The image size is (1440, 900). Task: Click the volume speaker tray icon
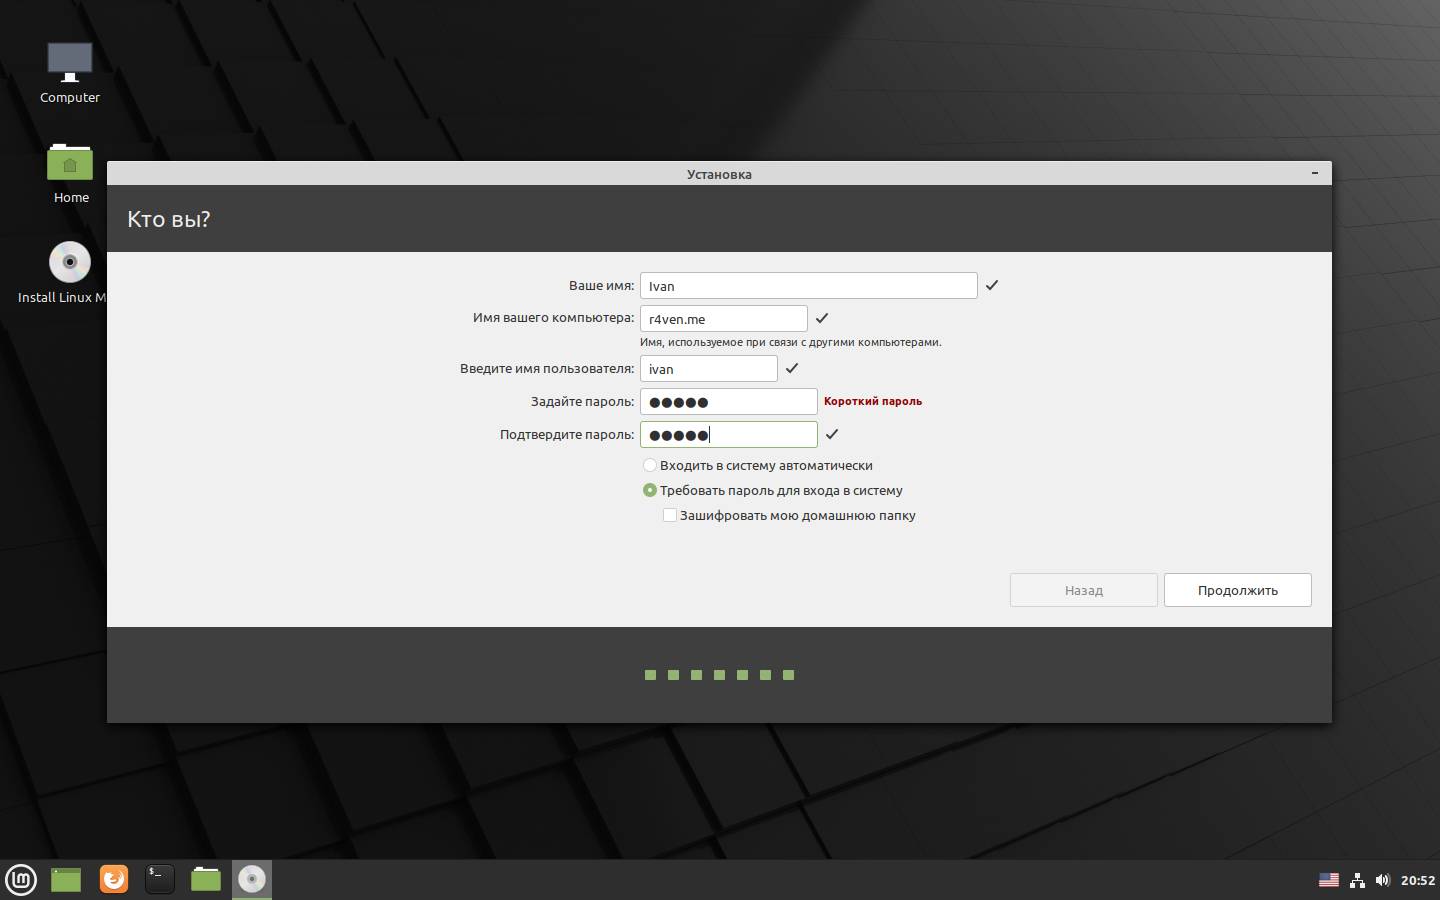pos(1383,880)
